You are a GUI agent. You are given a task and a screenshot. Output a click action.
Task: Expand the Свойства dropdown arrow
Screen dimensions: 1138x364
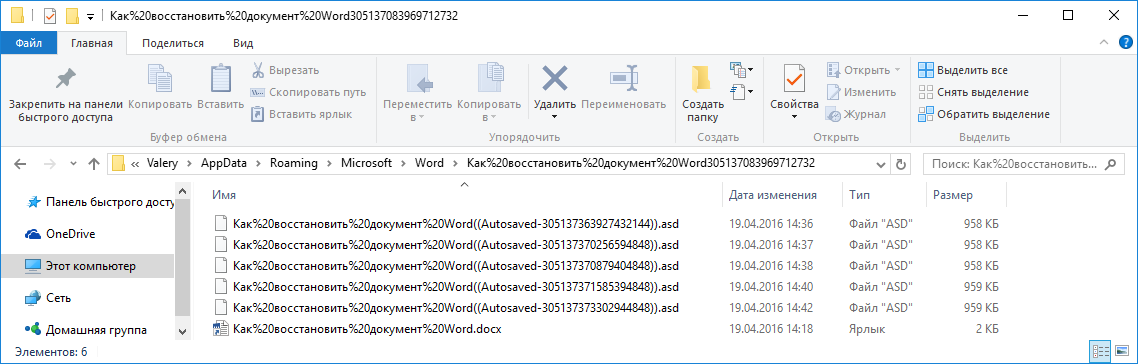(794, 117)
